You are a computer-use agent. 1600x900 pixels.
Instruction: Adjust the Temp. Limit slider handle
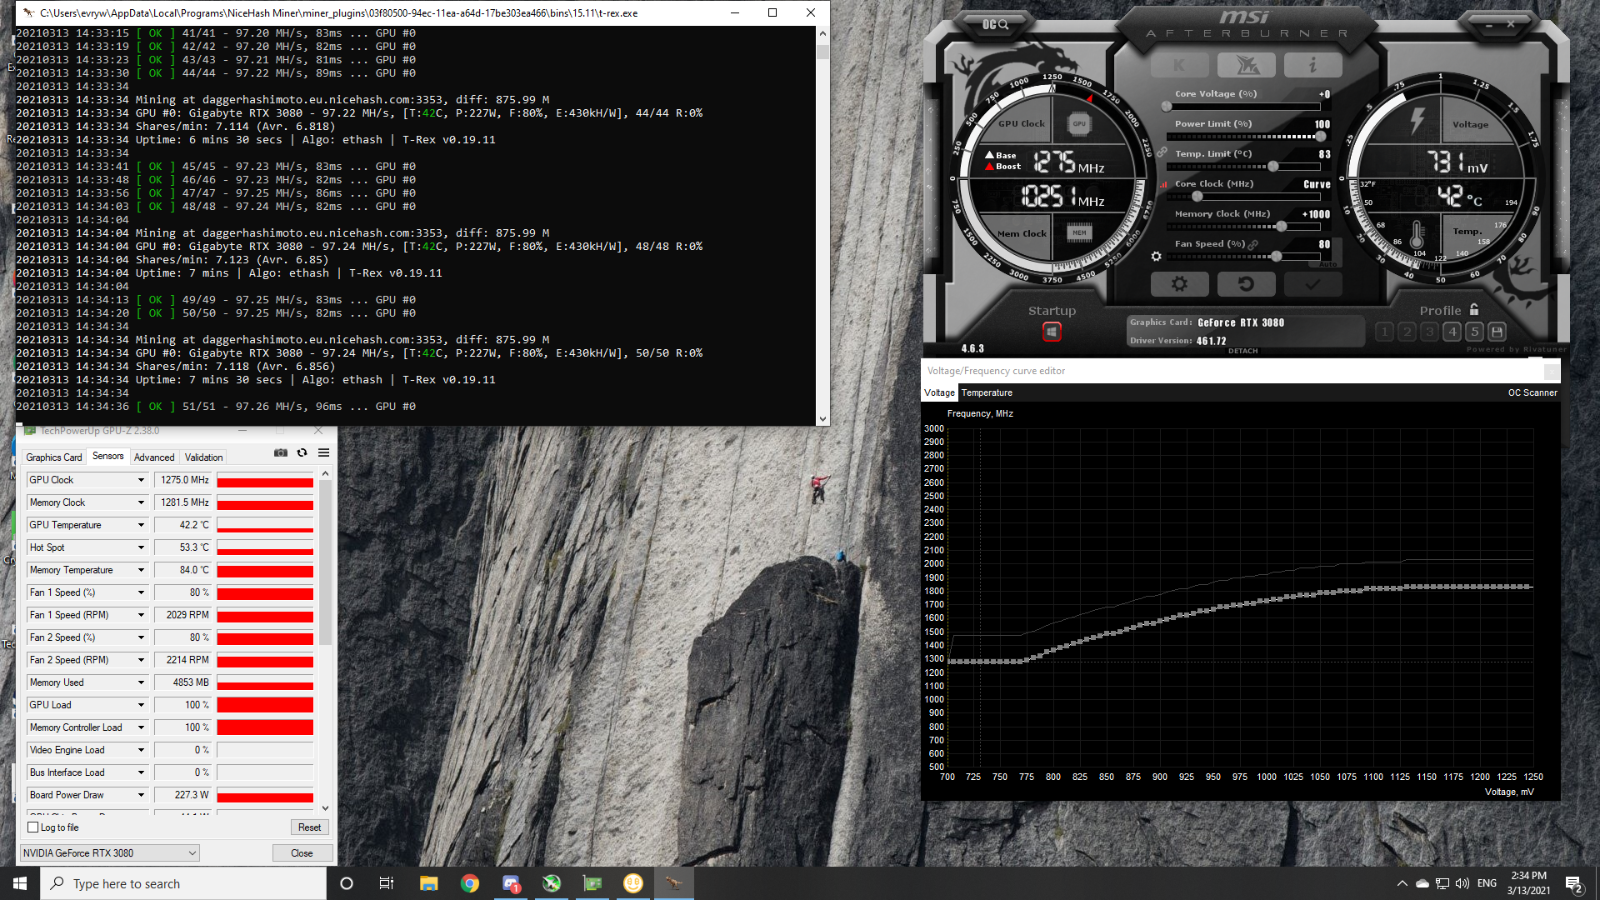(1273, 166)
